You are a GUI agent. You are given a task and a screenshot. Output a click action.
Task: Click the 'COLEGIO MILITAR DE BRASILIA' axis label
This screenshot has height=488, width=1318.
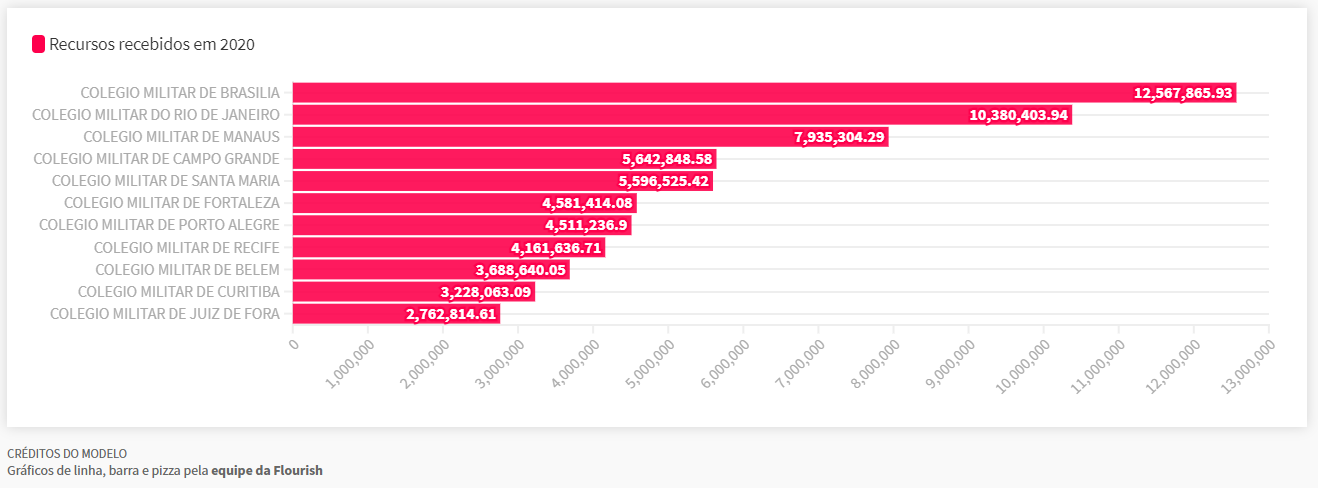point(180,93)
